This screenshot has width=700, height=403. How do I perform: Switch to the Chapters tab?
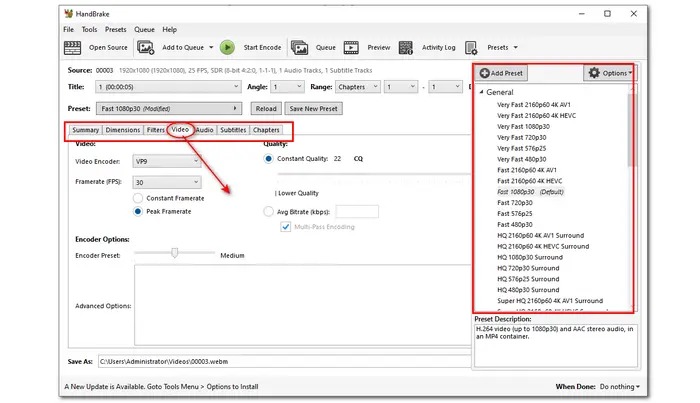pos(266,130)
